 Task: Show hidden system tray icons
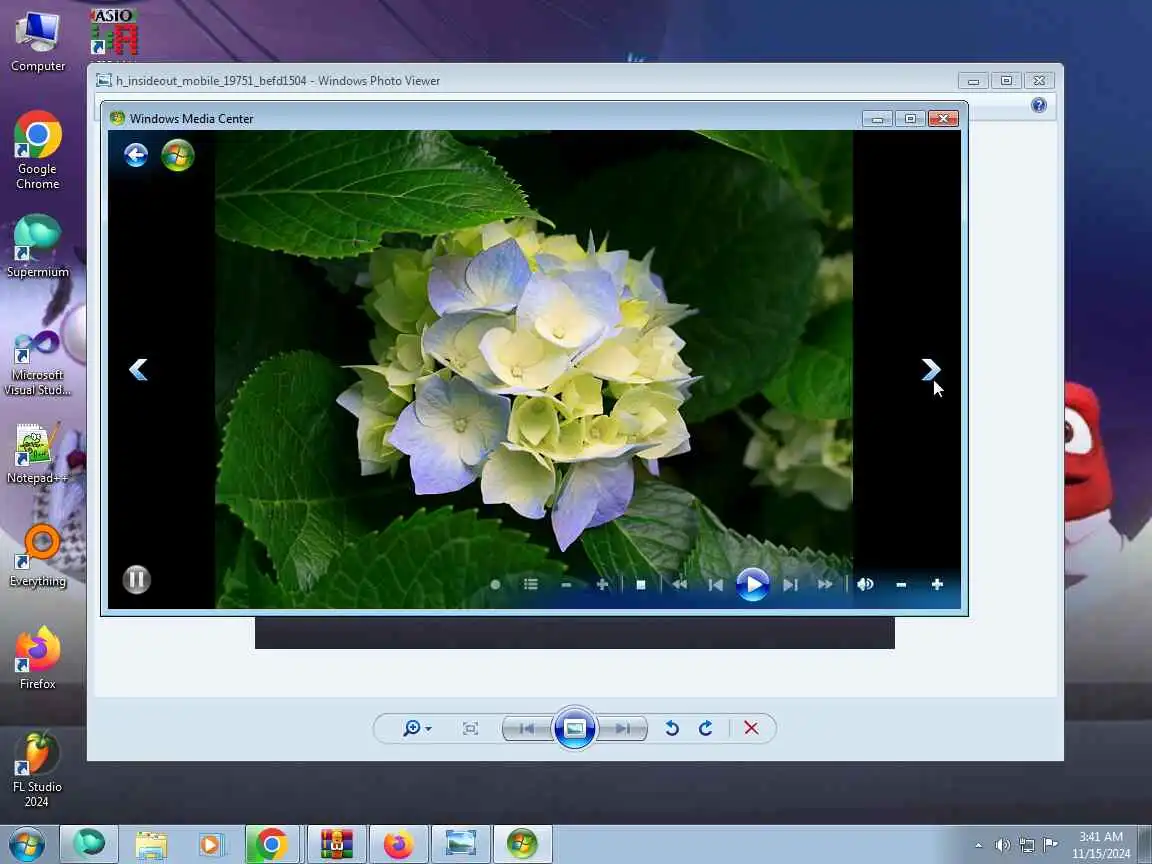(x=979, y=845)
